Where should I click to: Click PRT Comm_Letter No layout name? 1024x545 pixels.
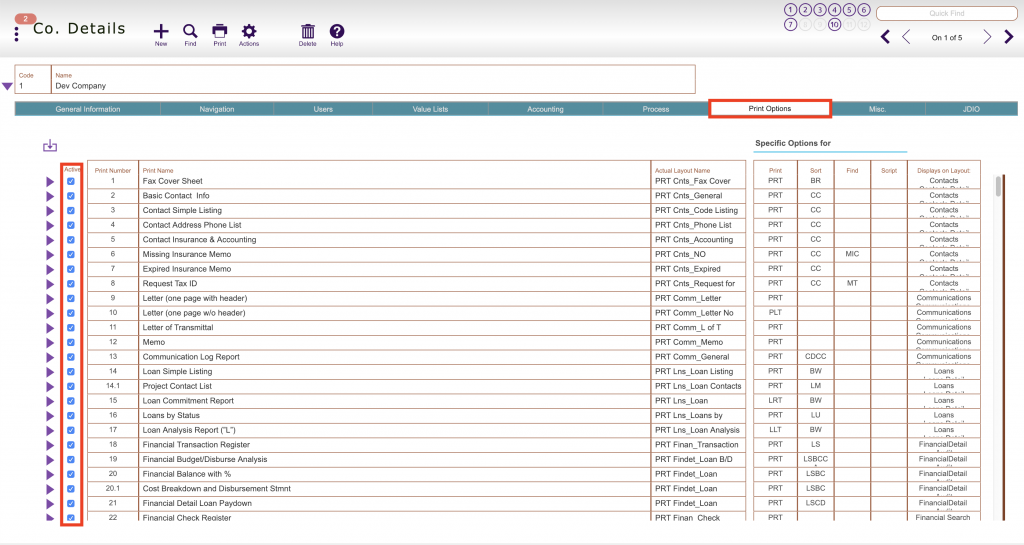coord(694,313)
